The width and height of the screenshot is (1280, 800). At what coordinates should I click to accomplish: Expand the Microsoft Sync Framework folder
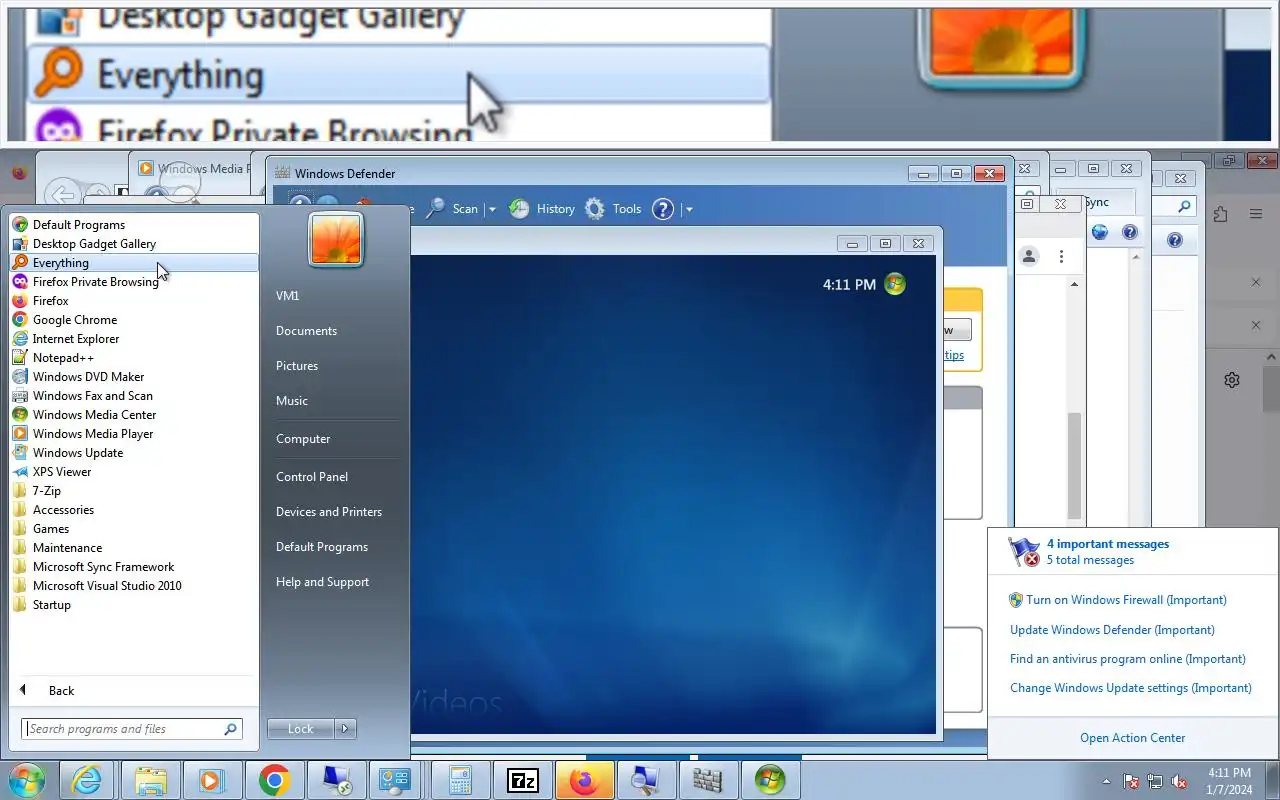[134, 567]
